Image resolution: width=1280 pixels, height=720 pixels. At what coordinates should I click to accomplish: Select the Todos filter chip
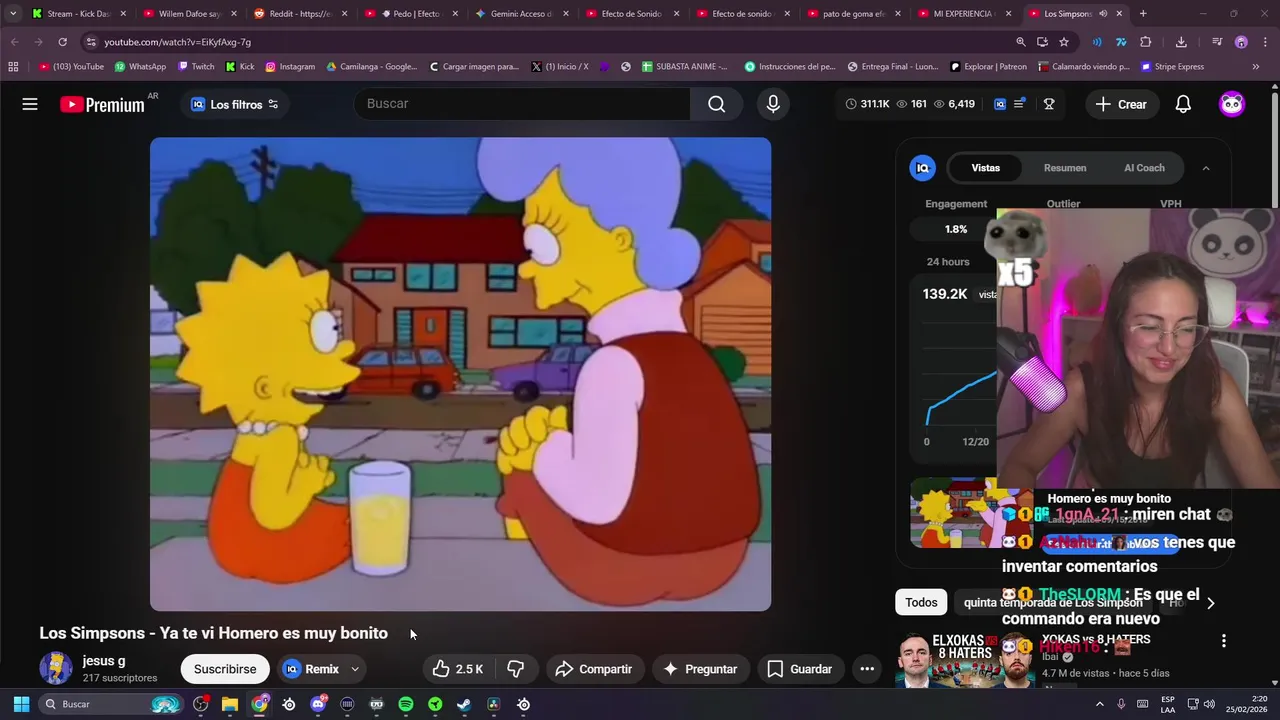tap(921, 602)
